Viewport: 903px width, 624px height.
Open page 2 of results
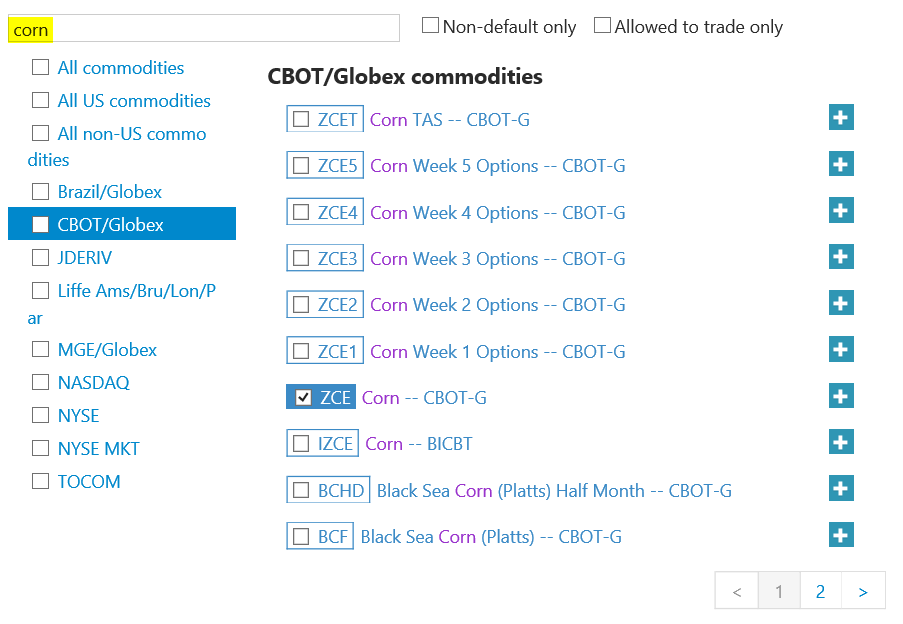coord(820,591)
